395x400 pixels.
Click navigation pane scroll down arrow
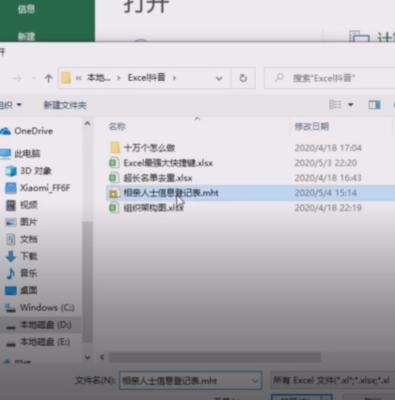[x=87, y=357]
